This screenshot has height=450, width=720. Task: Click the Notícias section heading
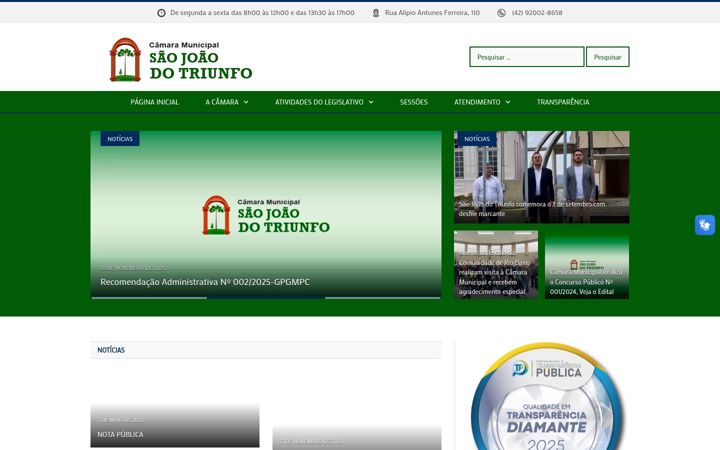[x=111, y=350]
